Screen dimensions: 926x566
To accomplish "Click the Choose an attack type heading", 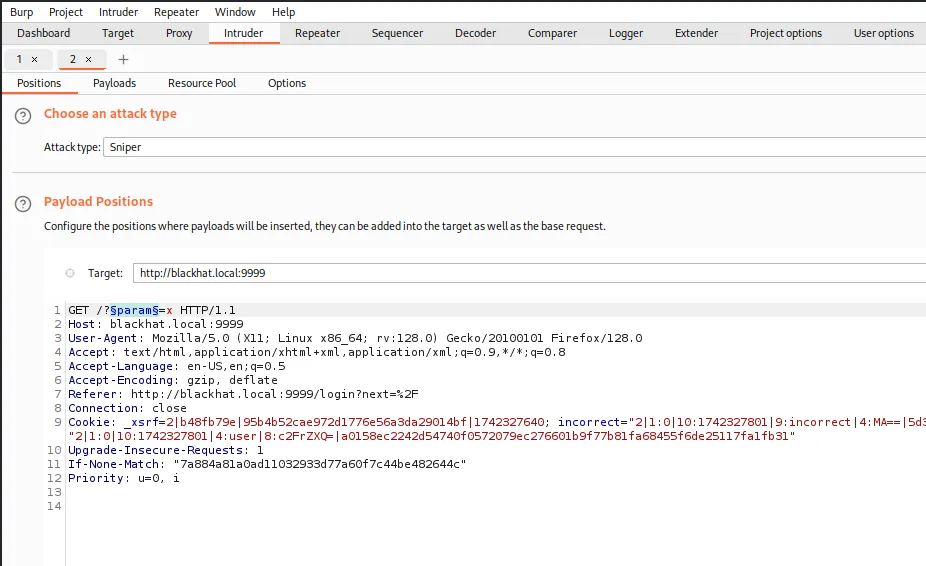I will pos(110,113).
